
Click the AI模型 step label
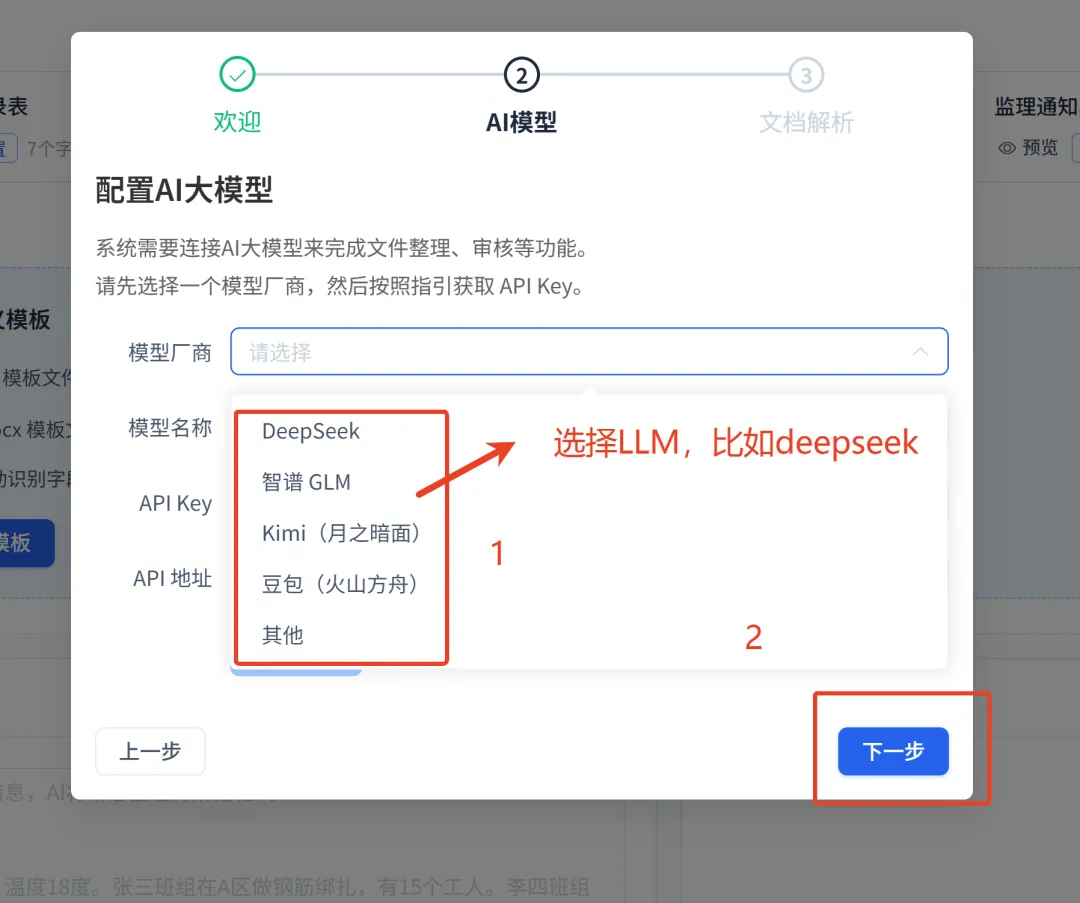click(x=521, y=123)
